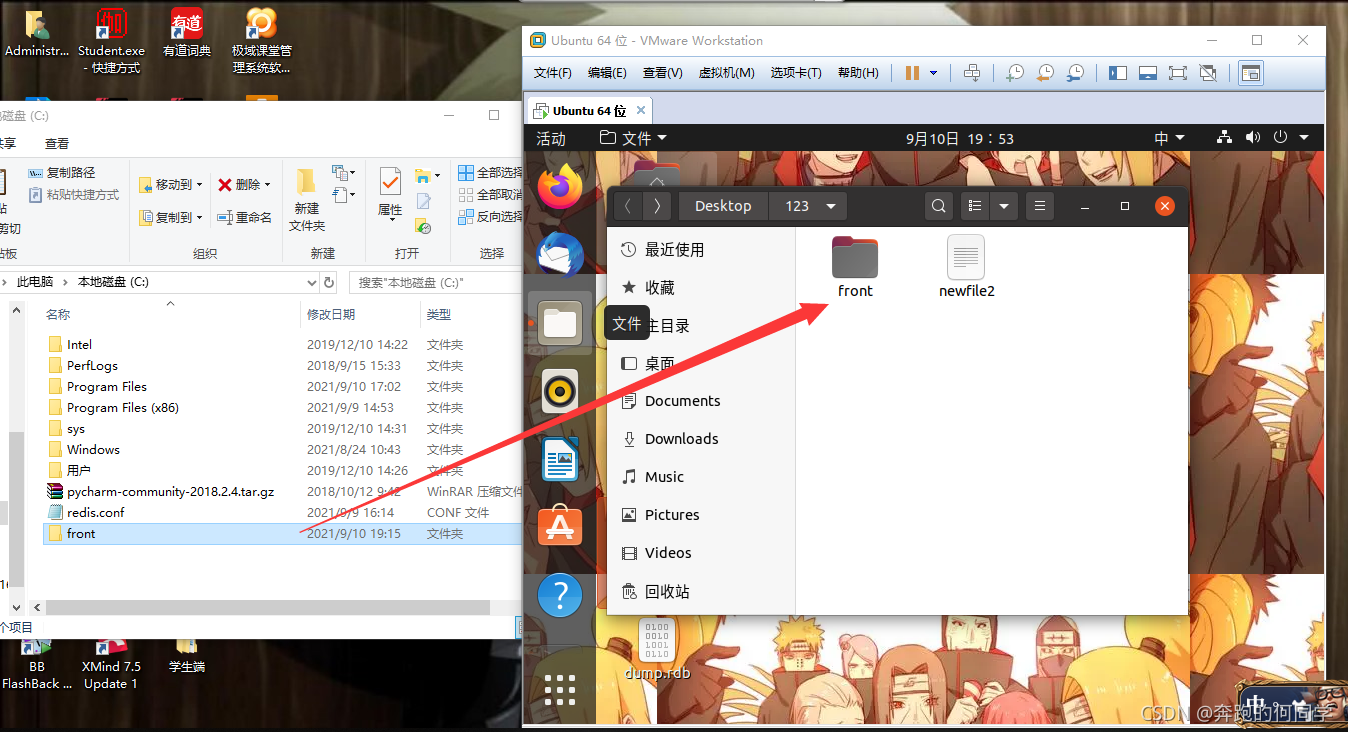Image resolution: width=1348 pixels, height=732 pixels.
Task: Click the Explorer search box for 本地磁盘 (C:)
Action: tap(436, 282)
